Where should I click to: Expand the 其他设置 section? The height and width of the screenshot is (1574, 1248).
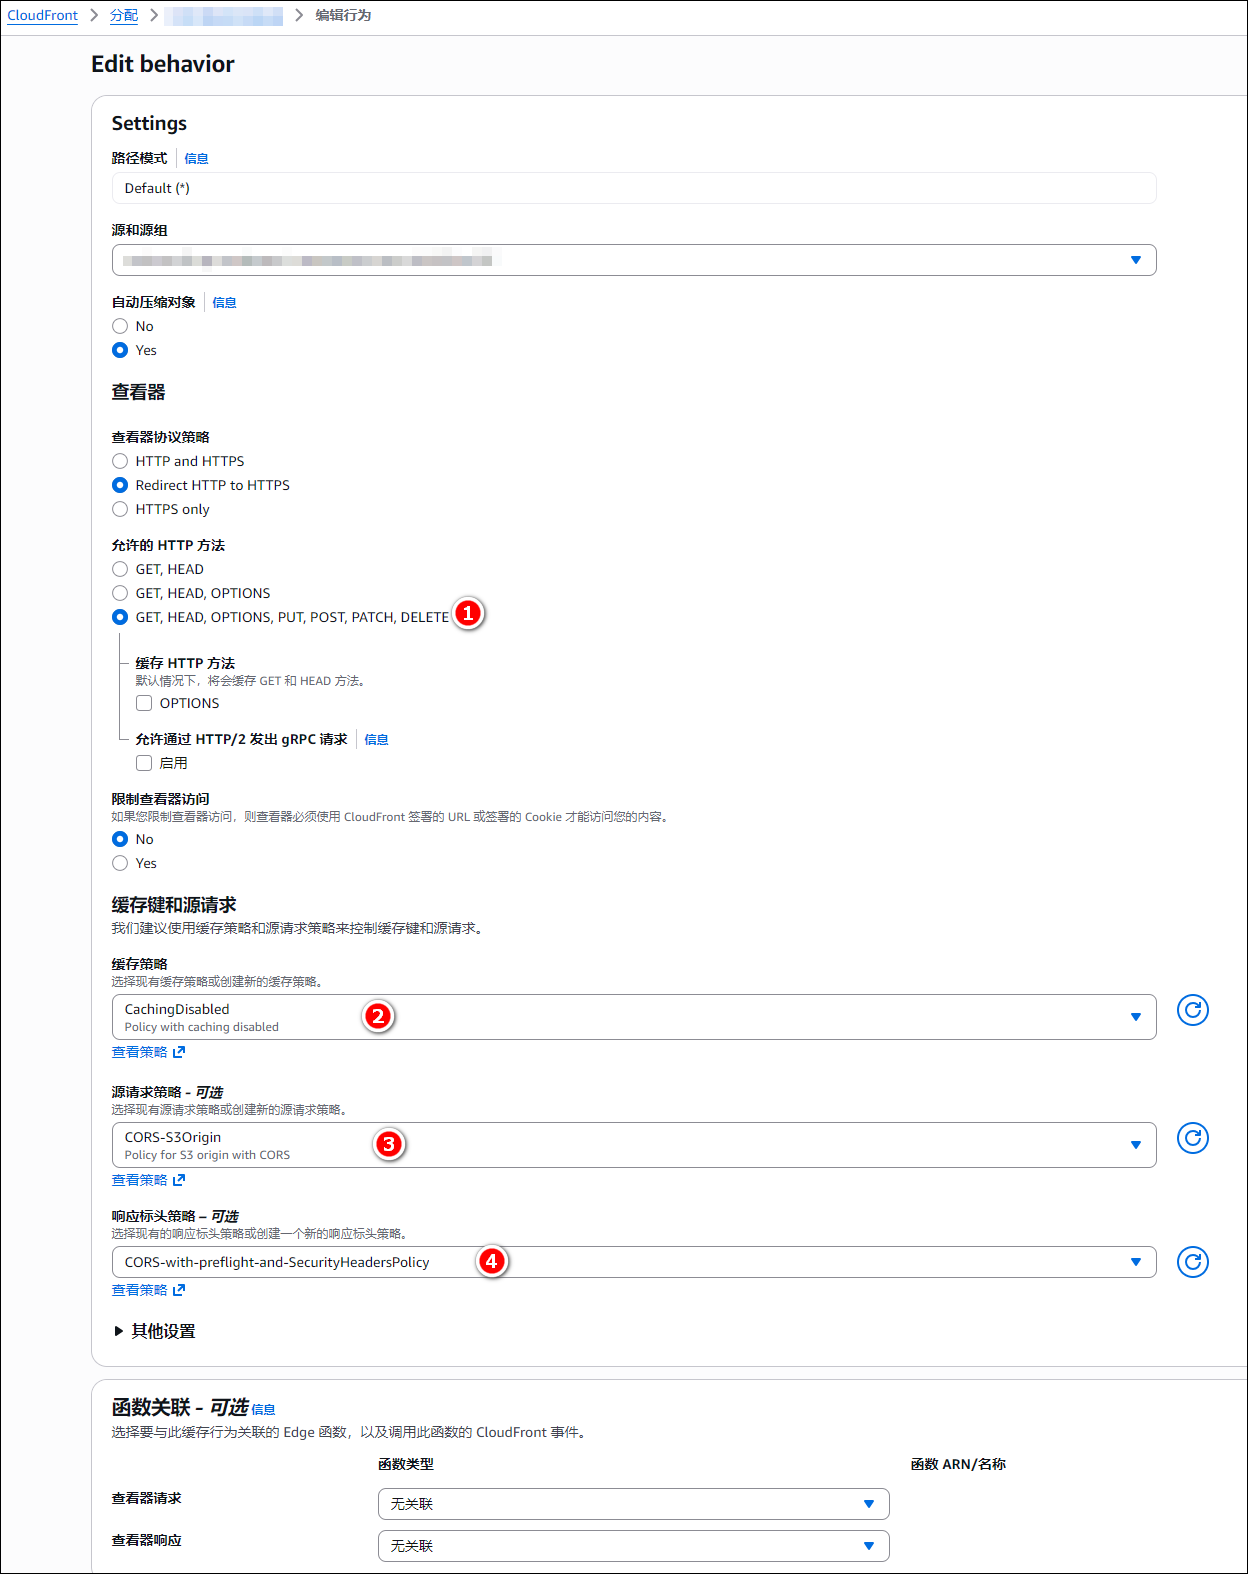coord(155,1331)
